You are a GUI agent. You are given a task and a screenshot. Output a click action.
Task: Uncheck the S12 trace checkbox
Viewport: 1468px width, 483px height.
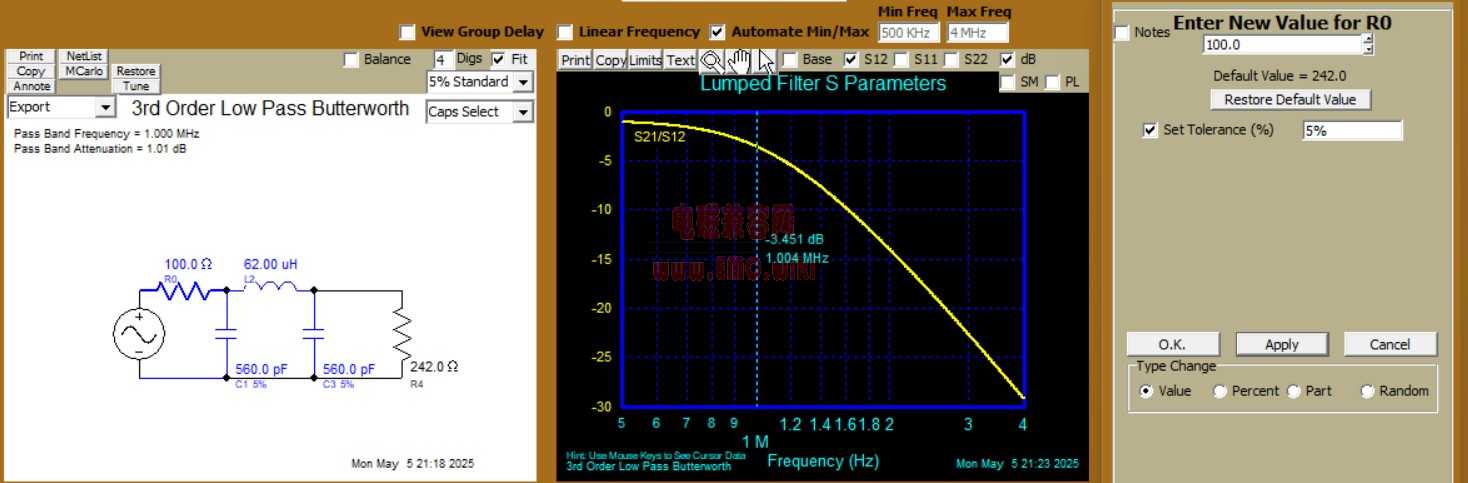pyautogui.click(x=851, y=60)
